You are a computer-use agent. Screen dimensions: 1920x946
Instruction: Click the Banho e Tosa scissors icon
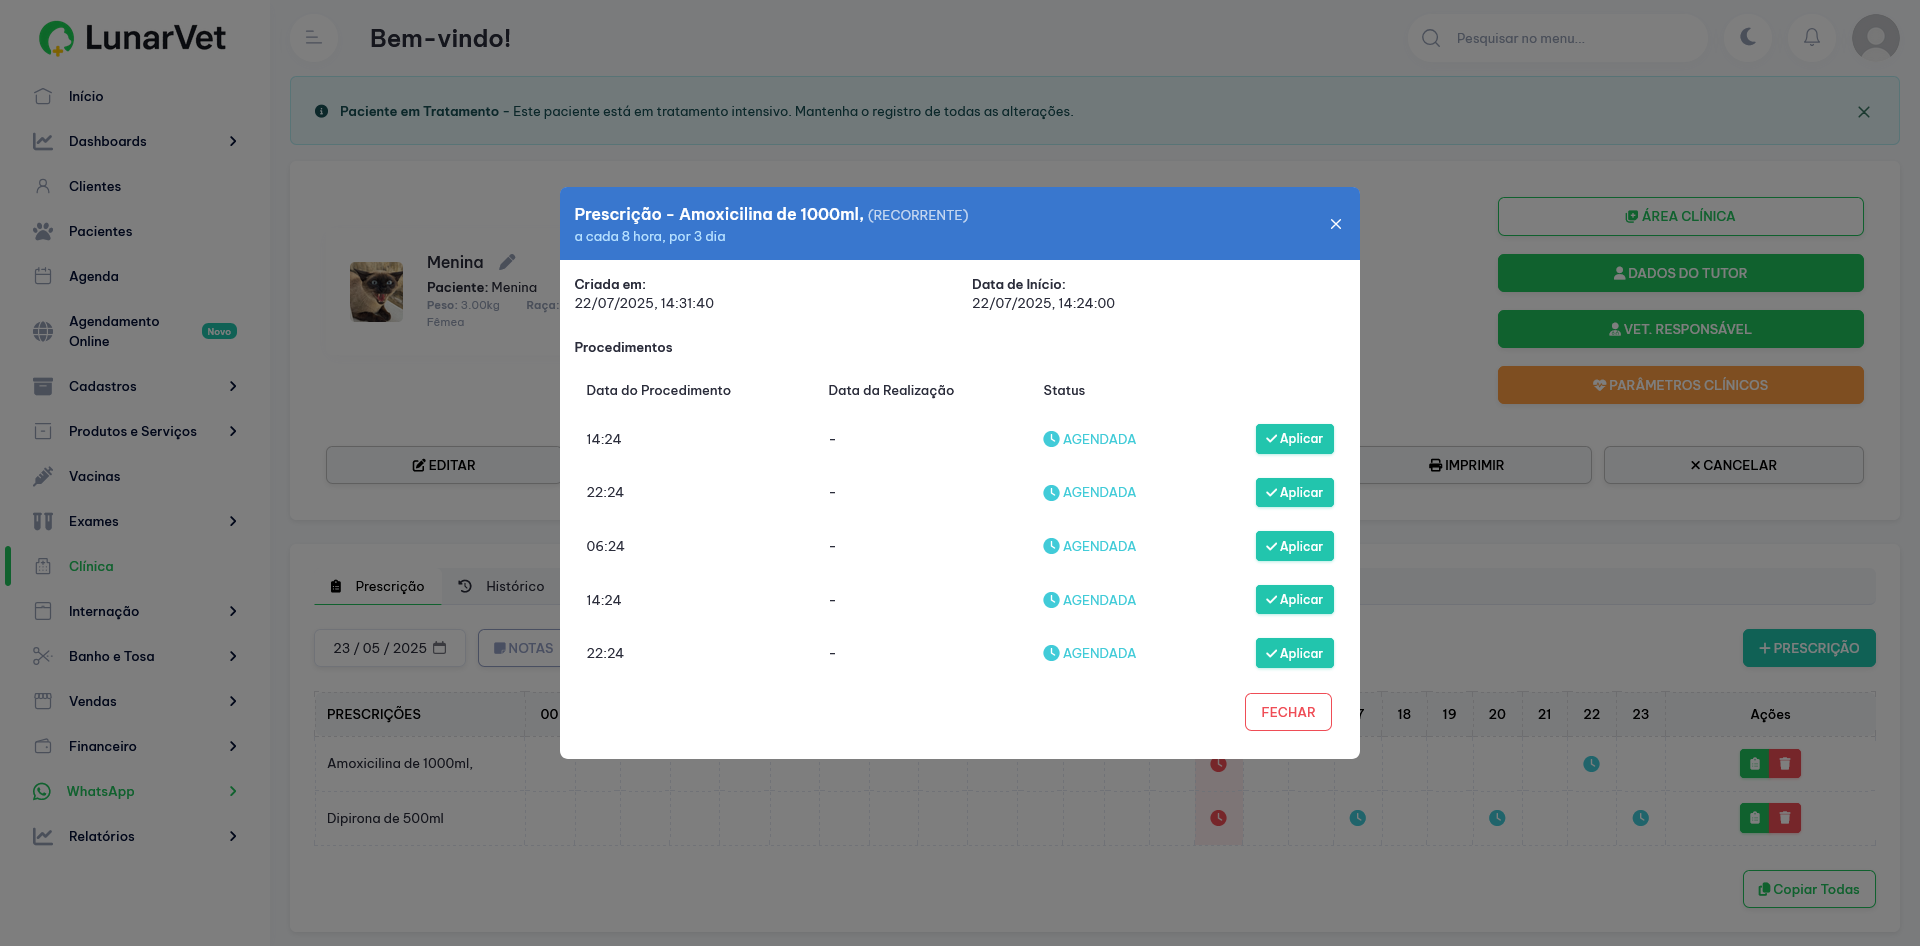click(x=43, y=656)
